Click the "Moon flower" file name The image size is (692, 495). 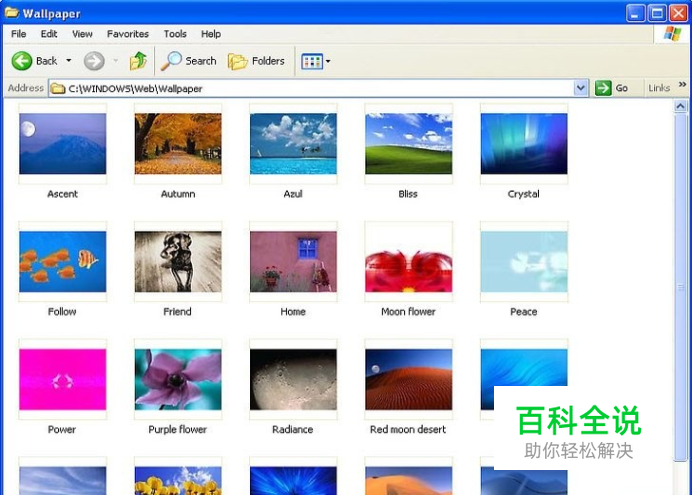click(408, 311)
